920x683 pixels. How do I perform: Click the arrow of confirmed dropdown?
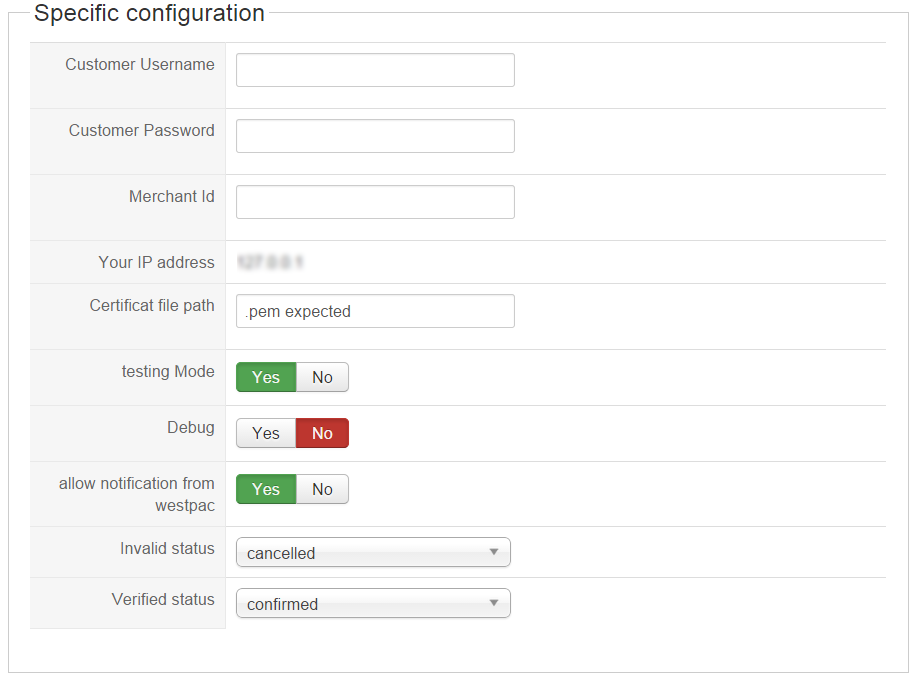pyautogui.click(x=494, y=603)
